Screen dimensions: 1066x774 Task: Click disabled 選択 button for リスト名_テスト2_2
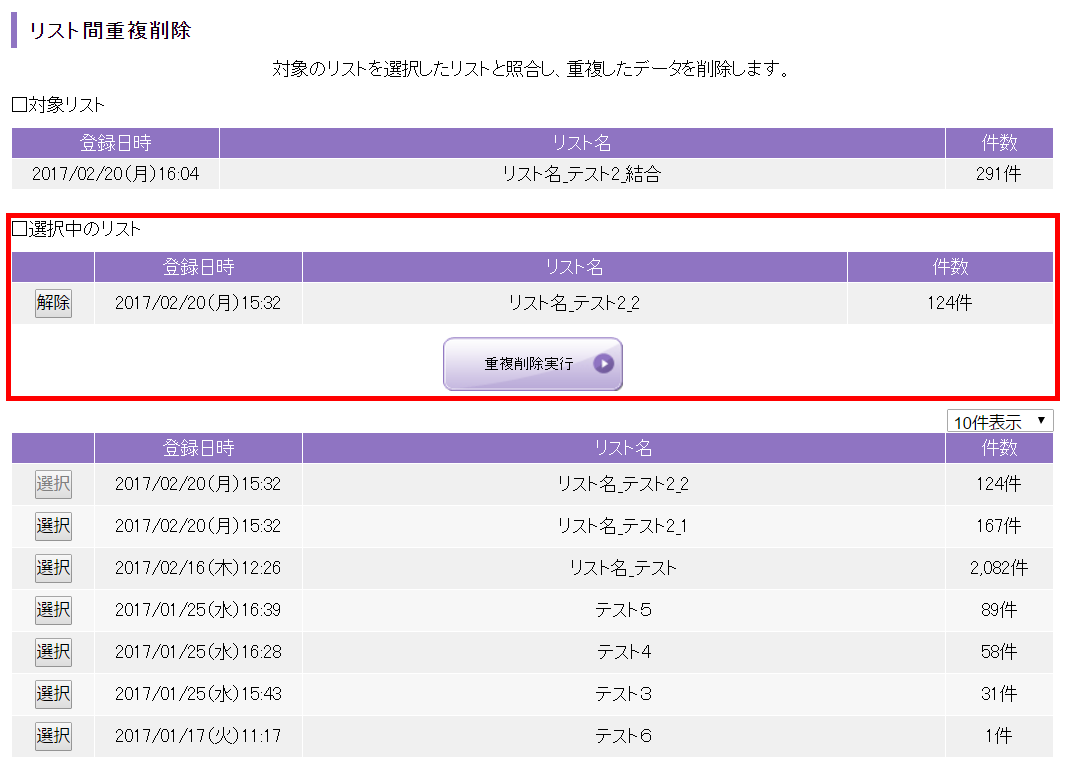(x=53, y=484)
